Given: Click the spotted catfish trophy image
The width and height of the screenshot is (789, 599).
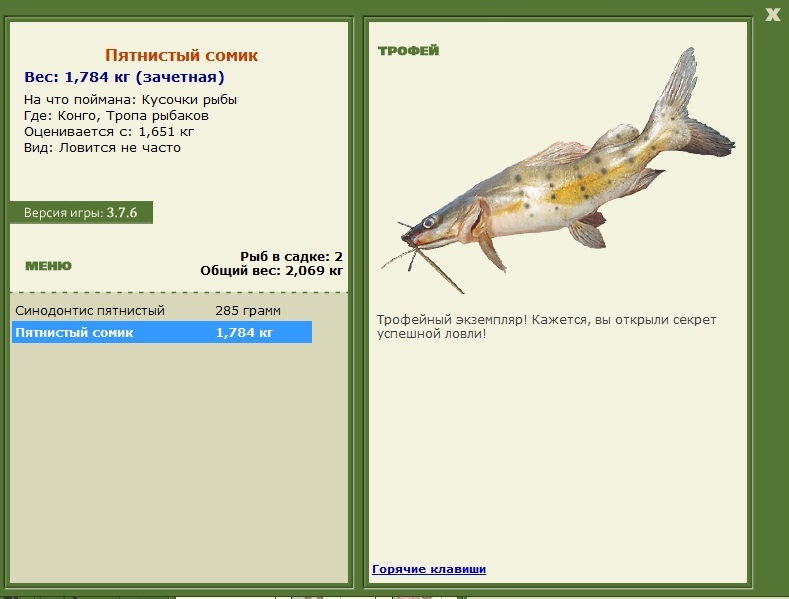Looking at the screenshot, I should (x=558, y=170).
